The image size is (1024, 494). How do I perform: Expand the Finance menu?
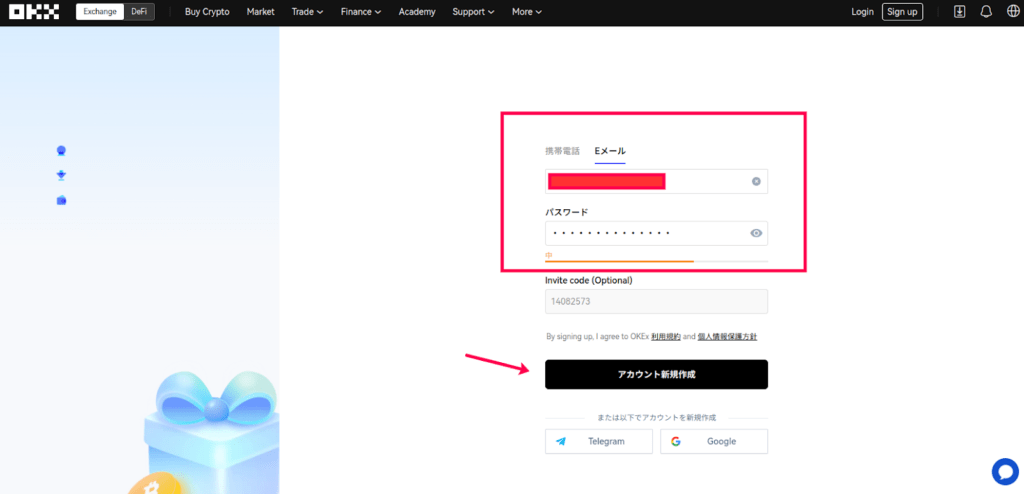[361, 12]
